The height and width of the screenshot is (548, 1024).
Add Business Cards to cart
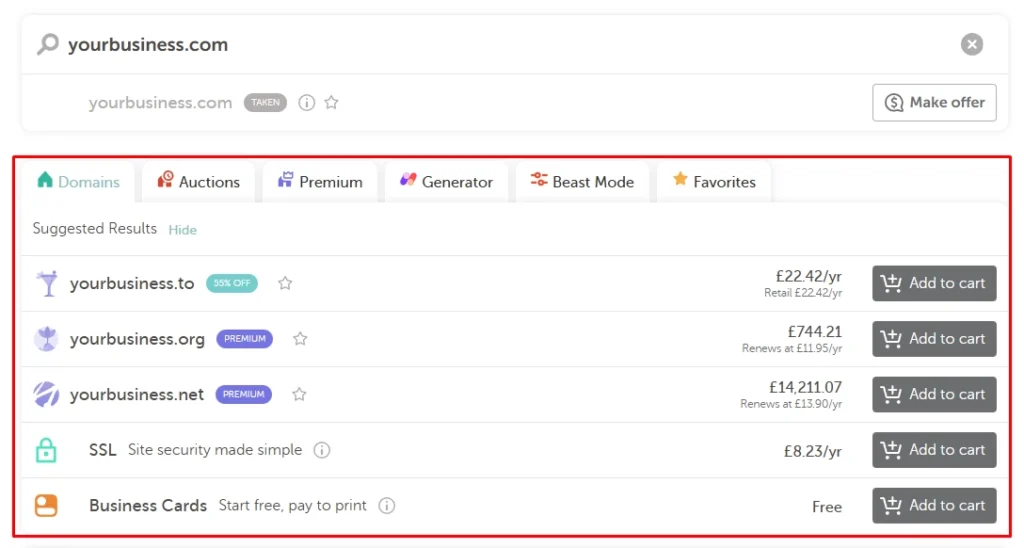point(934,506)
